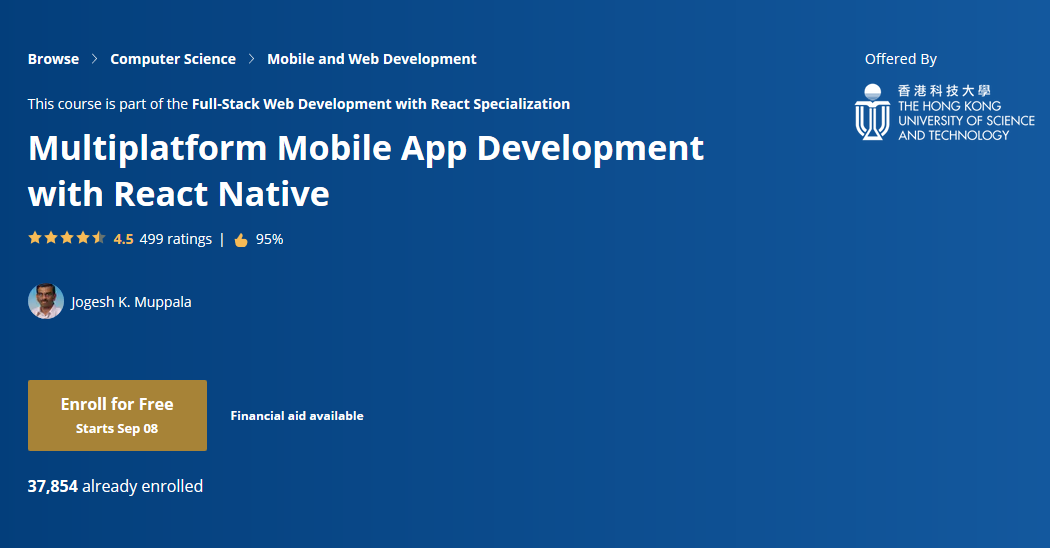Open Full-Stack Web Development with React Specialization link
This screenshot has width=1050, height=550.
point(381,104)
